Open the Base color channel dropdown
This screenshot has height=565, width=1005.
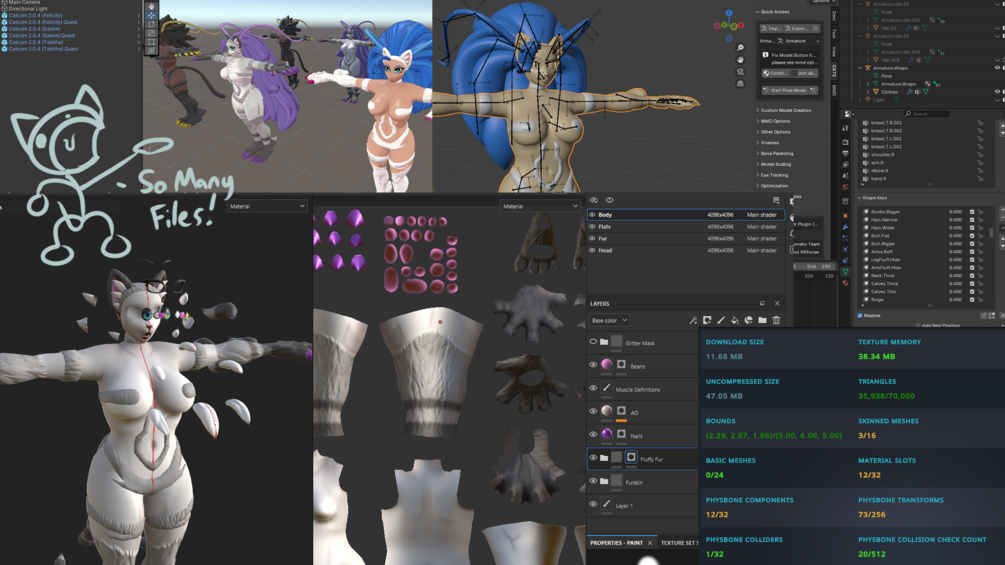tap(610, 320)
